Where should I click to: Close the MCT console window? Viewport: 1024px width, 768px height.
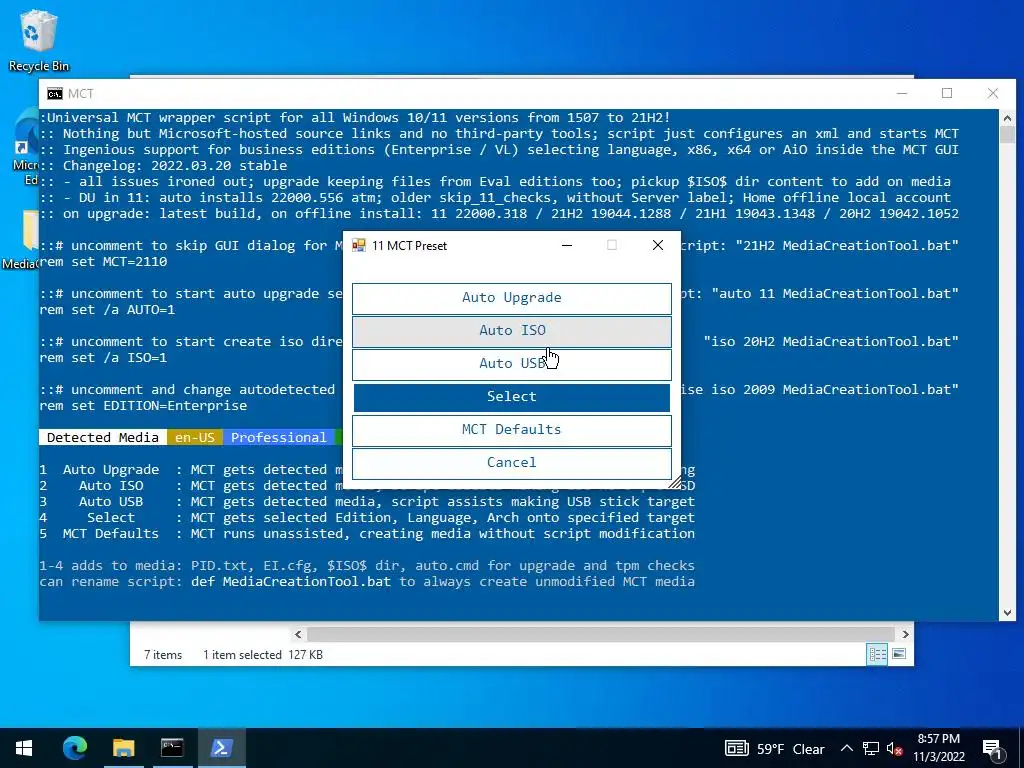[993, 93]
